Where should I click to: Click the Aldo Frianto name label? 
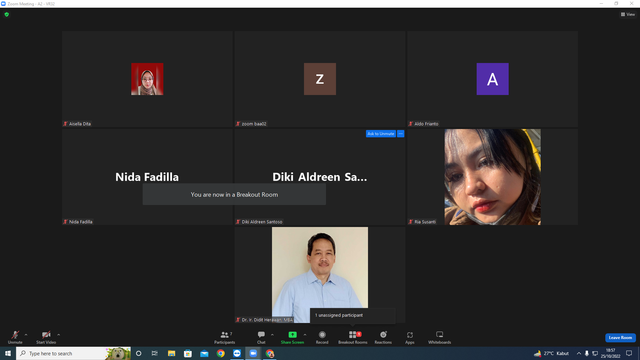click(x=426, y=124)
